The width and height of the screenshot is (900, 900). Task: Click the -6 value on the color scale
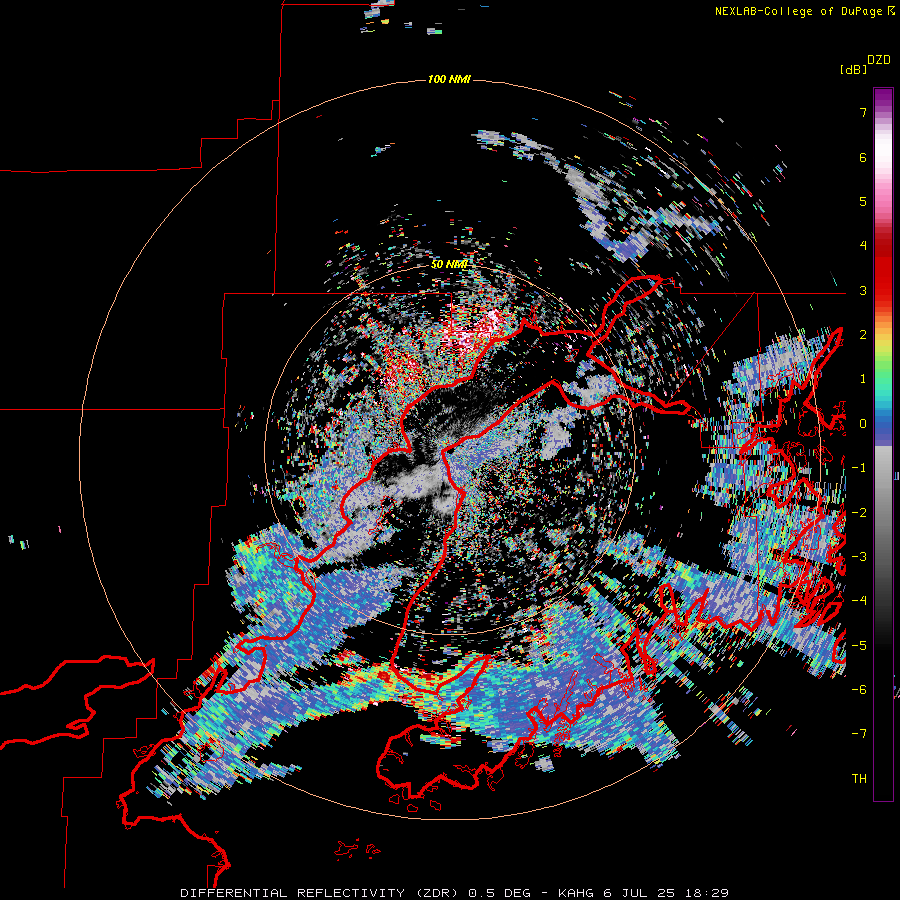coord(859,690)
